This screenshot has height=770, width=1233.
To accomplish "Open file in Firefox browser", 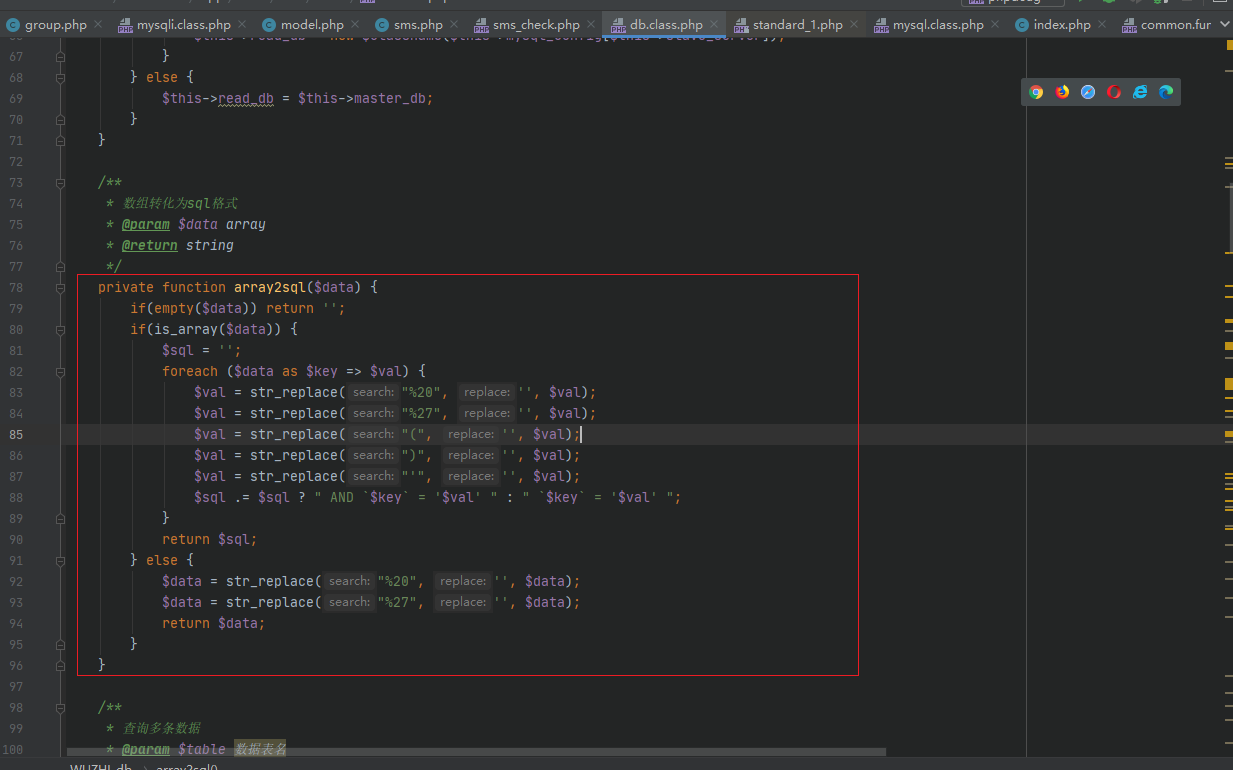I will click(x=1062, y=92).
